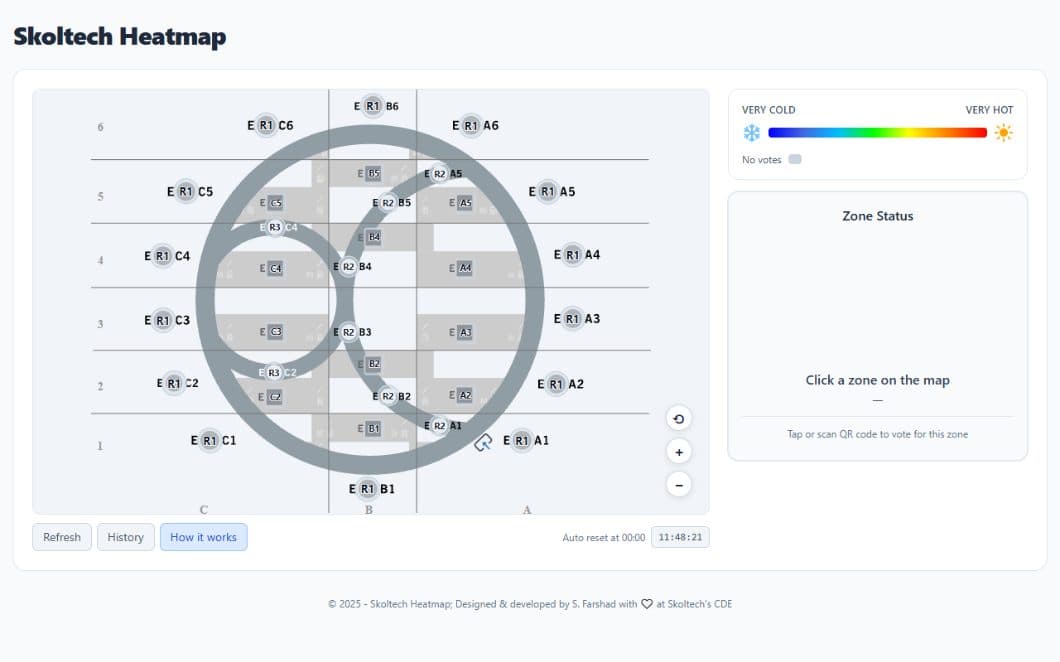Open inner room zone C3
Image resolution: width=1060 pixels, height=662 pixels.
pos(276,331)
